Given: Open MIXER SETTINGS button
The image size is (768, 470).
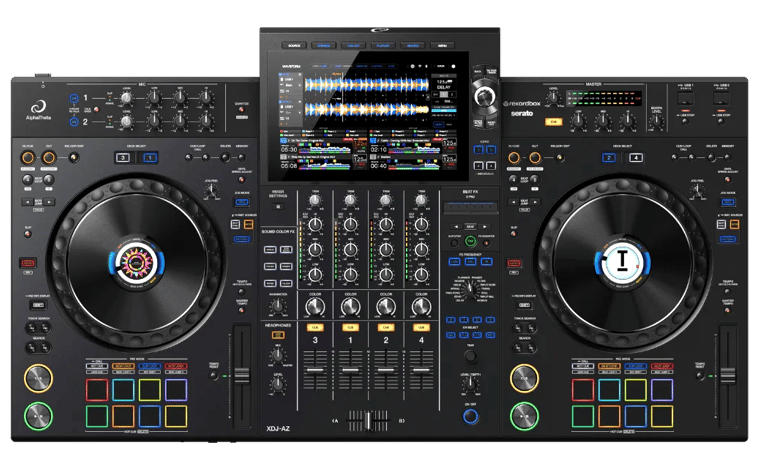Looking at the screenshot, I should click(278, 207).
